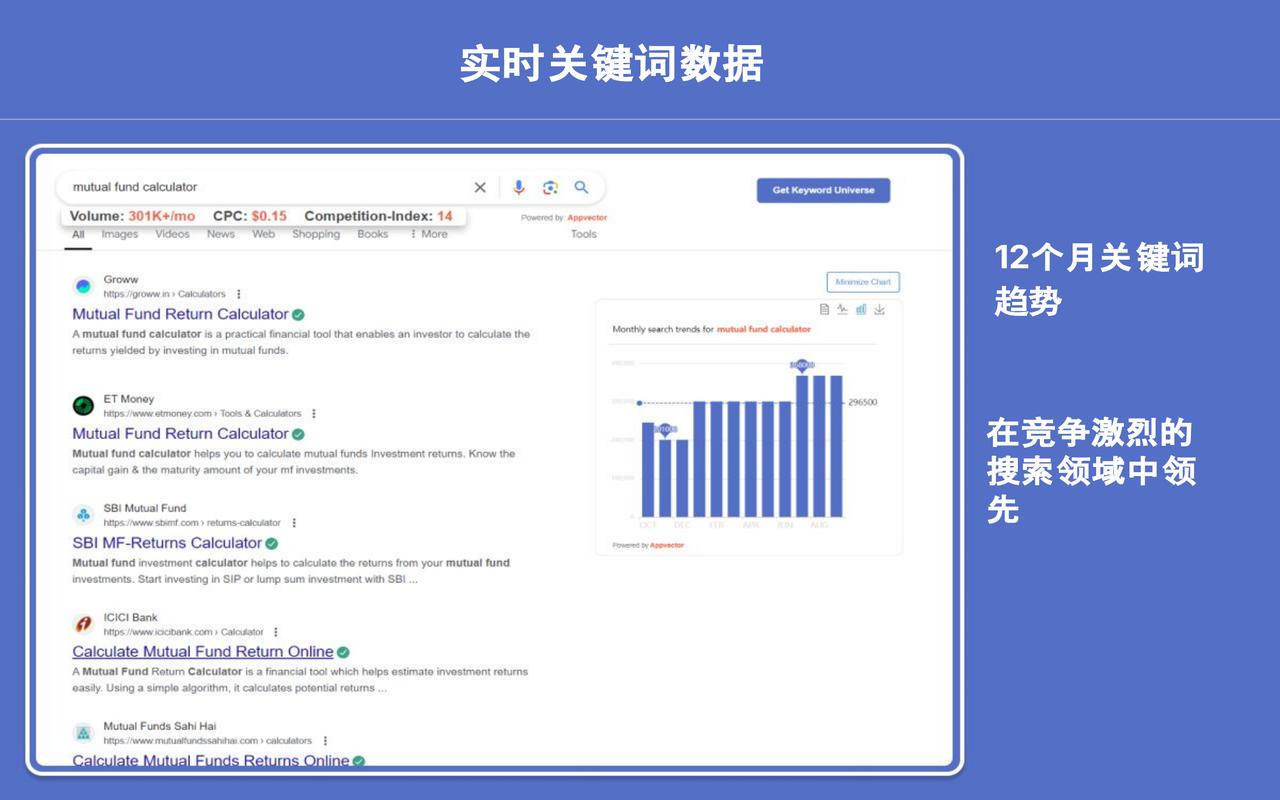Click verified badge next to ET Money result title
This screenshot has height=800, width=1280.
click(x=298, y=434)
